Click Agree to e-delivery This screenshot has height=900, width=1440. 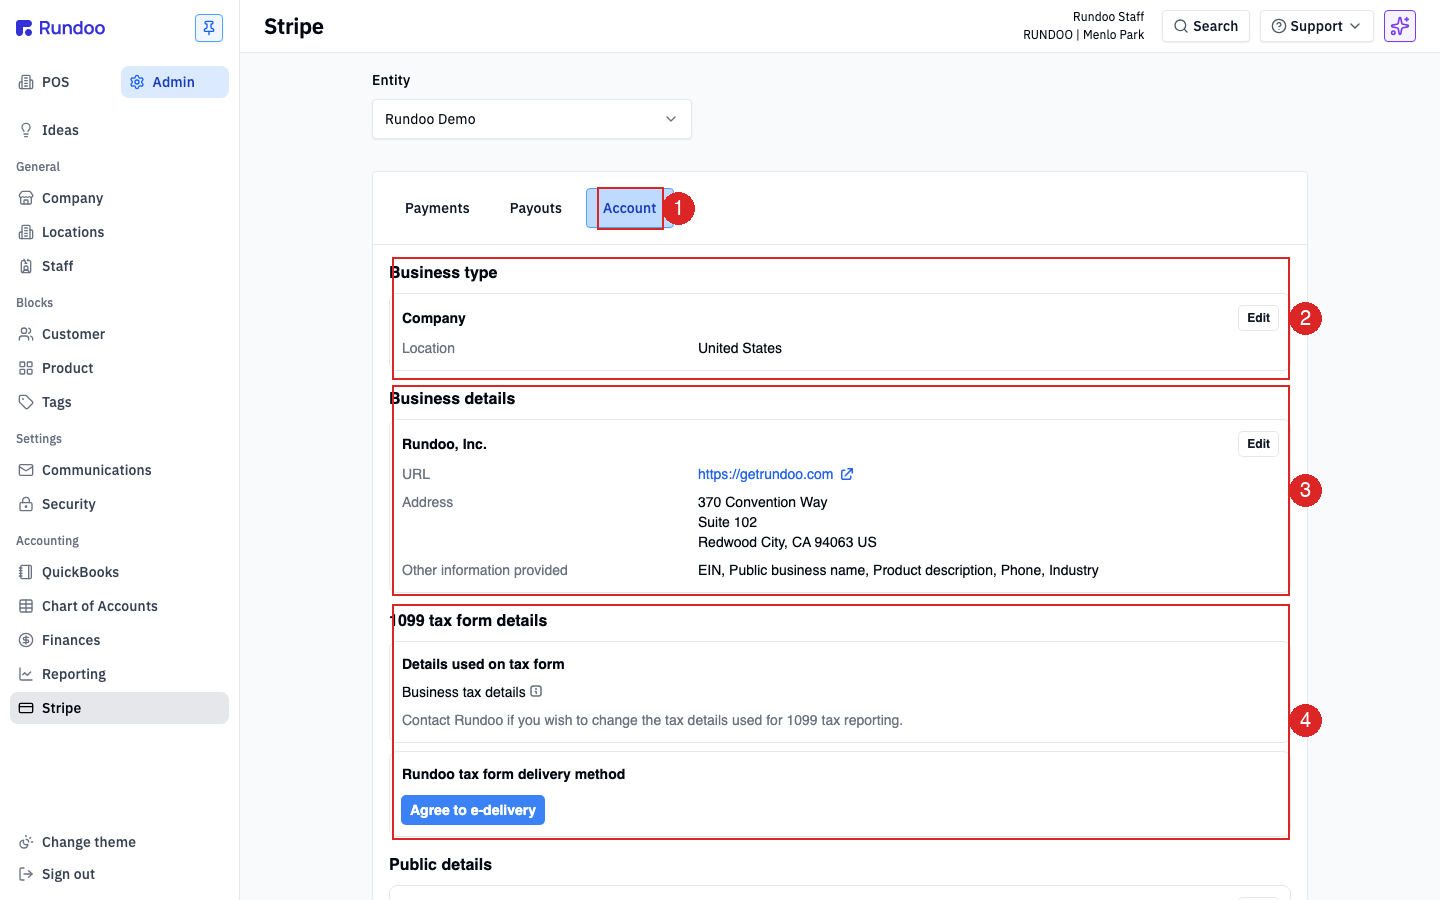[473, 810]
